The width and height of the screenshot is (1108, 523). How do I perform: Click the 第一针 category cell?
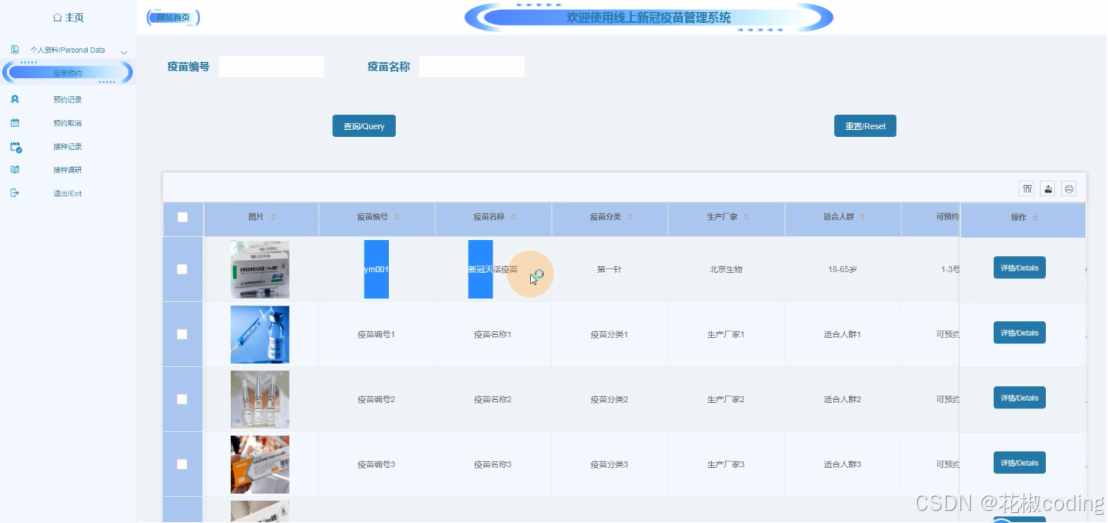coord(609,269)
